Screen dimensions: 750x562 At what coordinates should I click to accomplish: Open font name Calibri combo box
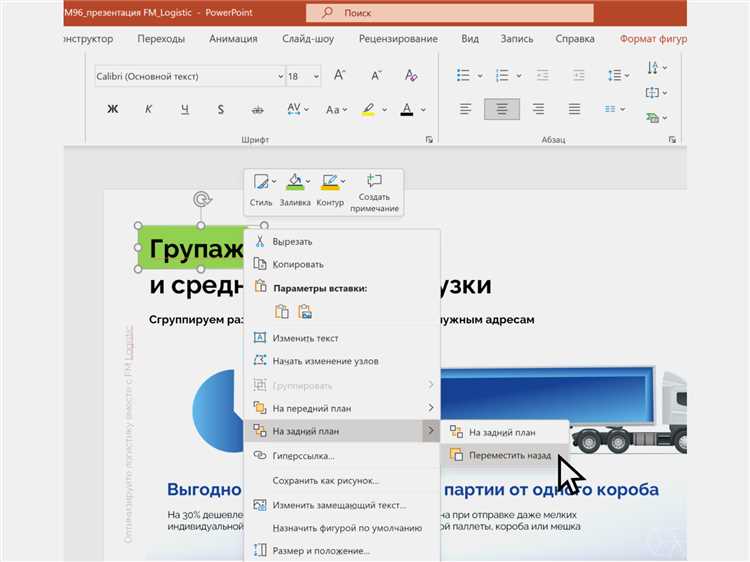click(x=189, y=76)
